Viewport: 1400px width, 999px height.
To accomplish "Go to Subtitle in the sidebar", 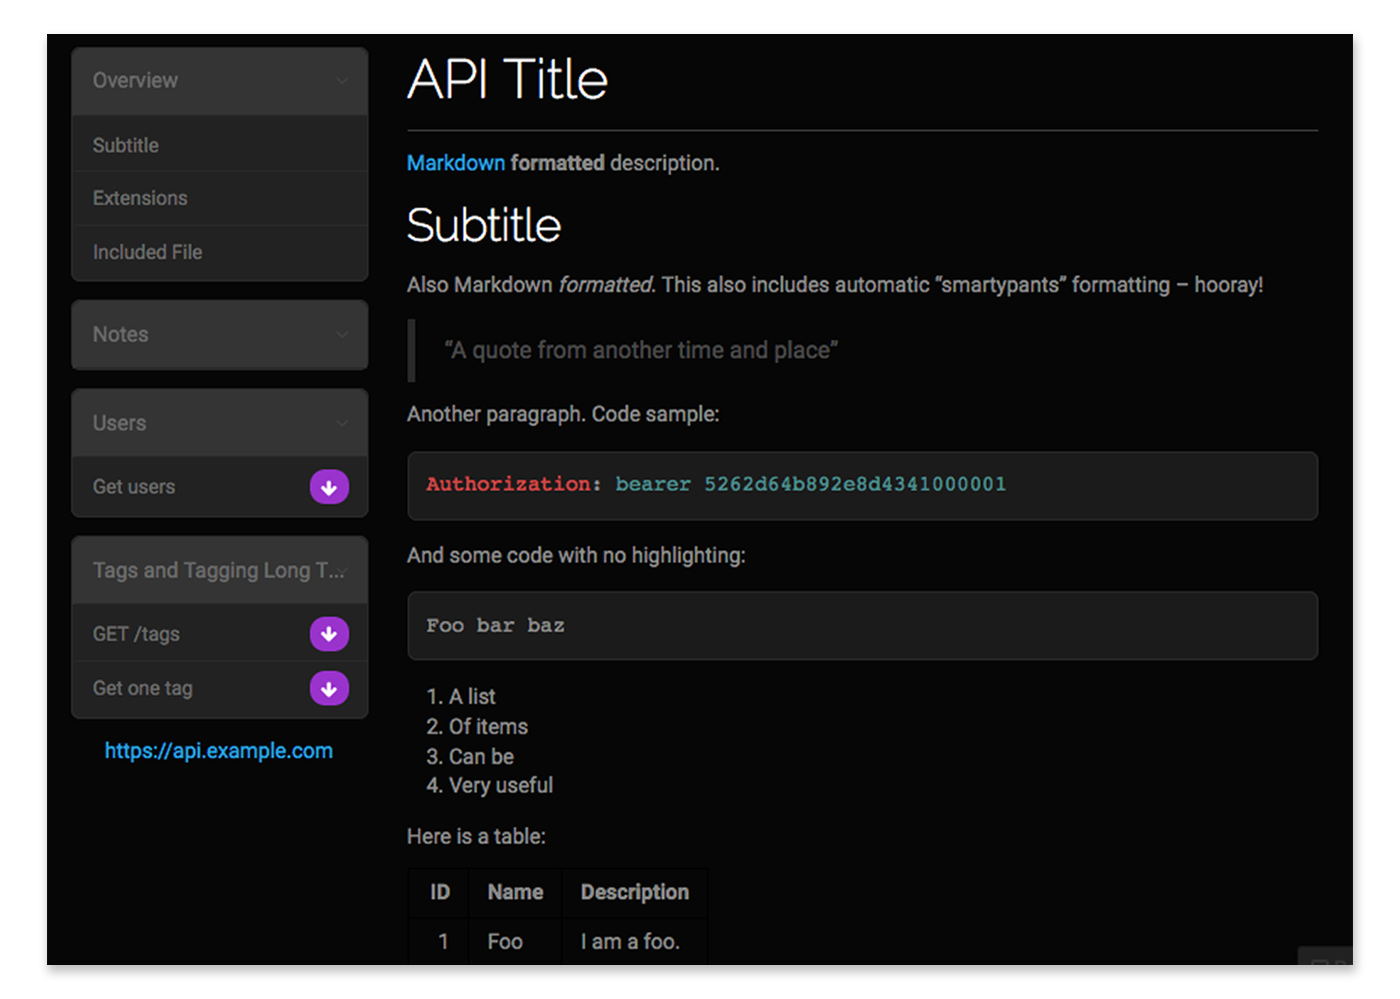I will coord(126,146).
